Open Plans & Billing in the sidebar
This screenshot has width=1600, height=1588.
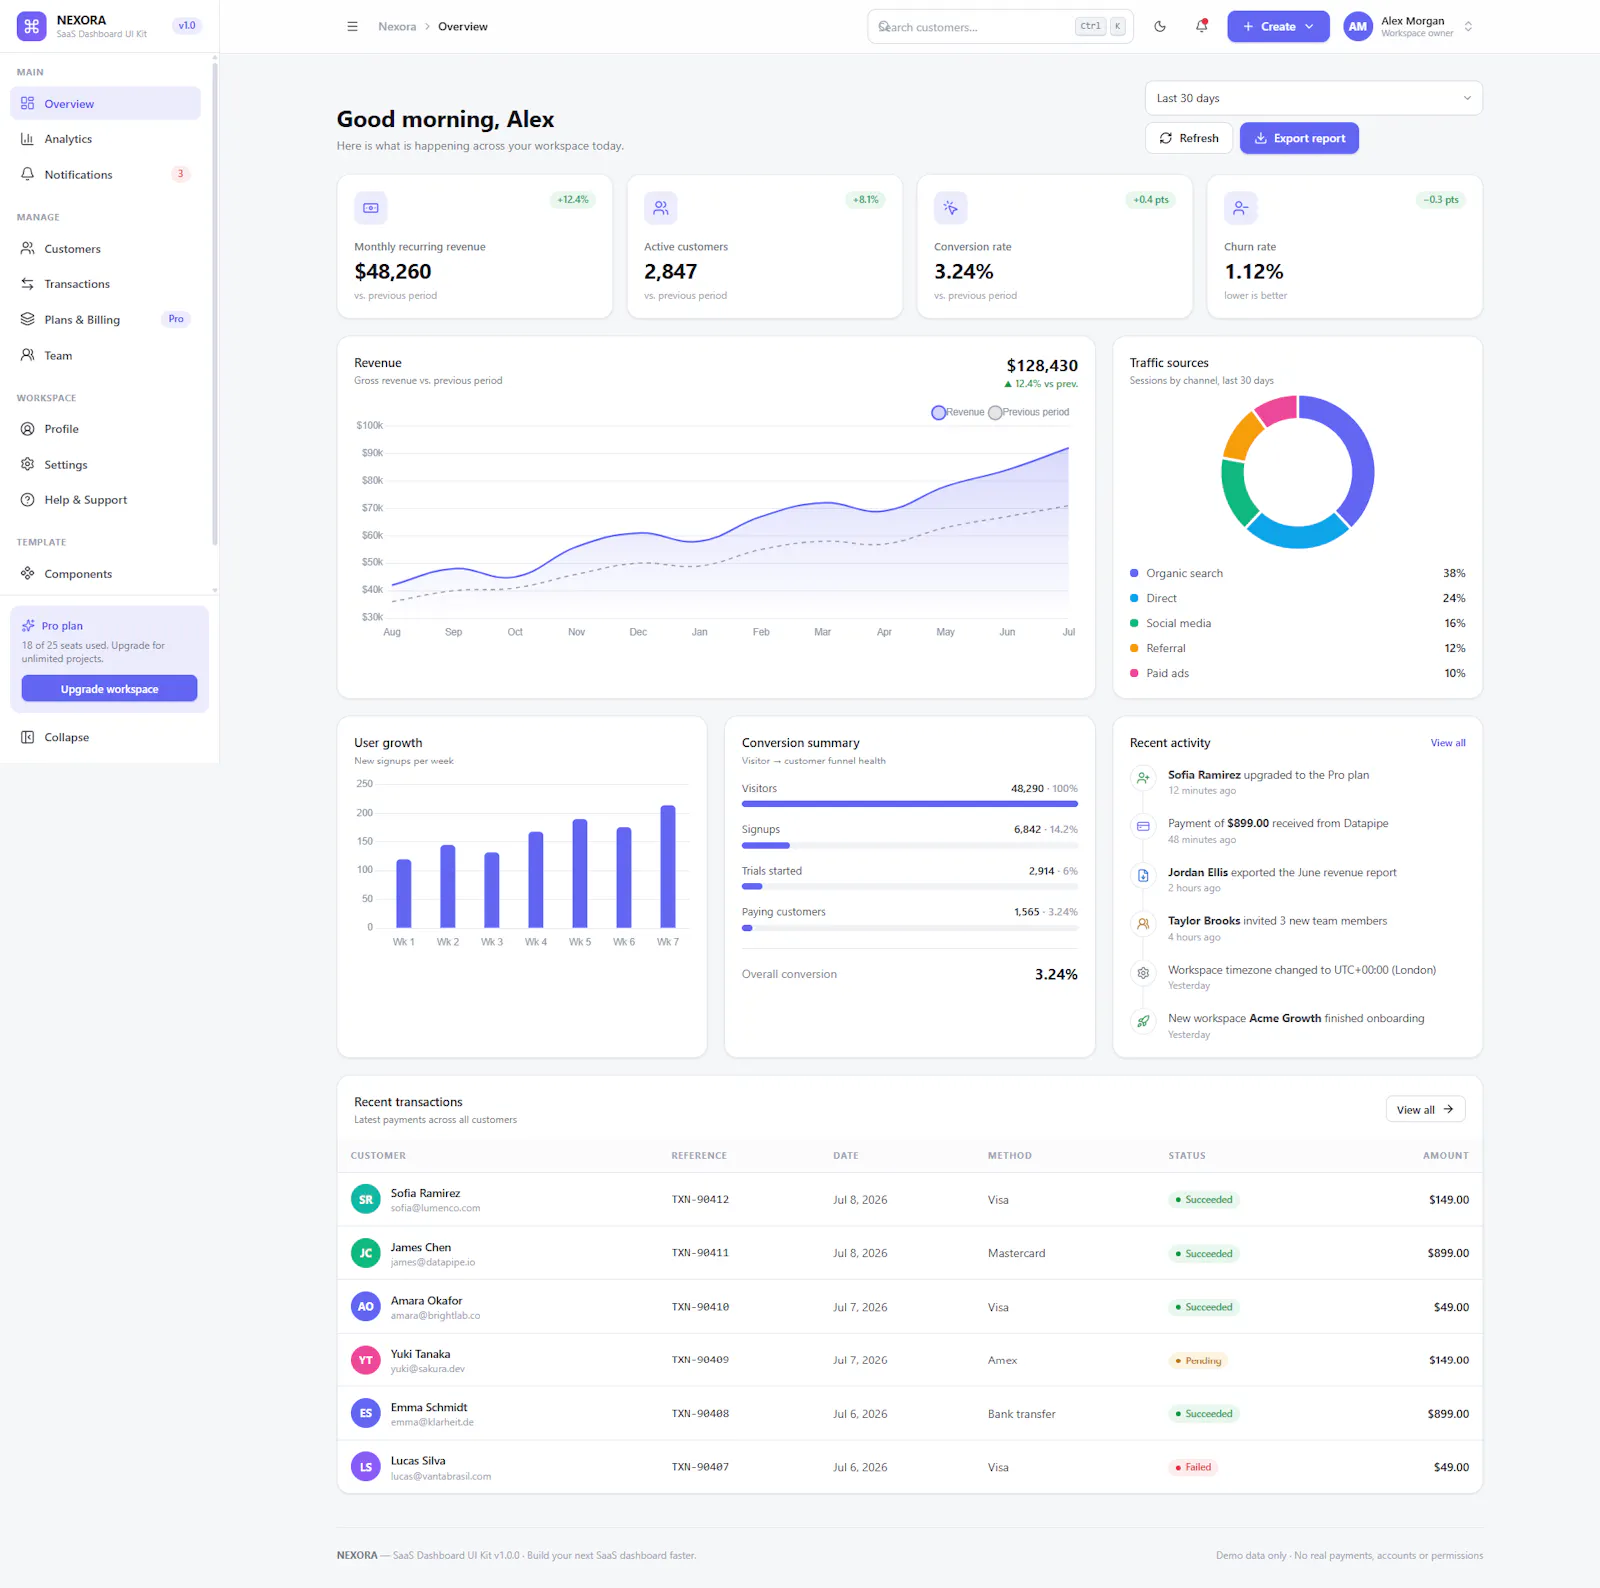[x=105, y=320]
